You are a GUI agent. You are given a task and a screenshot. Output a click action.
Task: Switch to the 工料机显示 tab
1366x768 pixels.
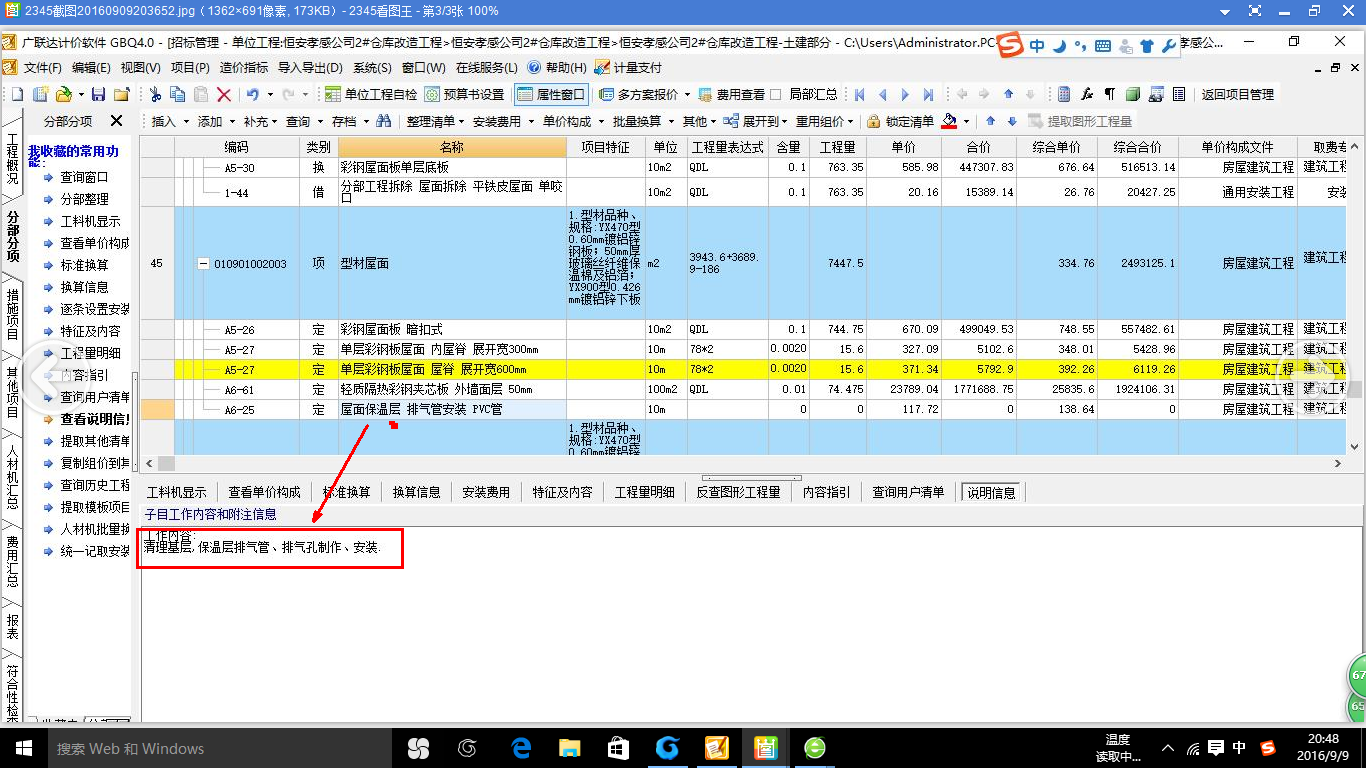click(x=177, y=492)
